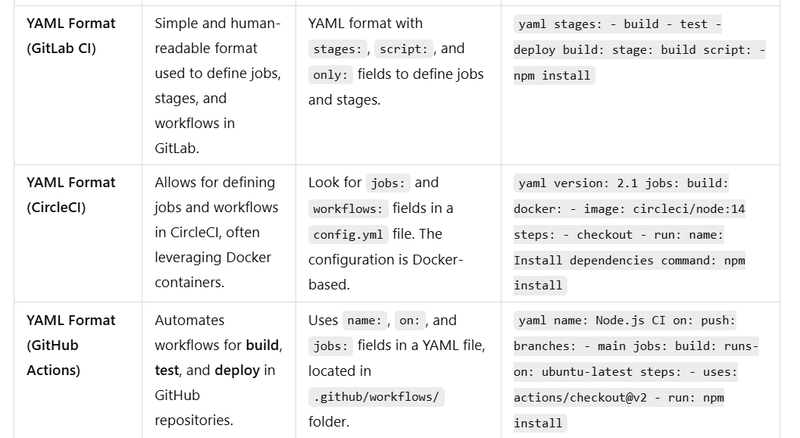Click the "name:" inline code snippet

pyautogui.click(x=366, y=321)
